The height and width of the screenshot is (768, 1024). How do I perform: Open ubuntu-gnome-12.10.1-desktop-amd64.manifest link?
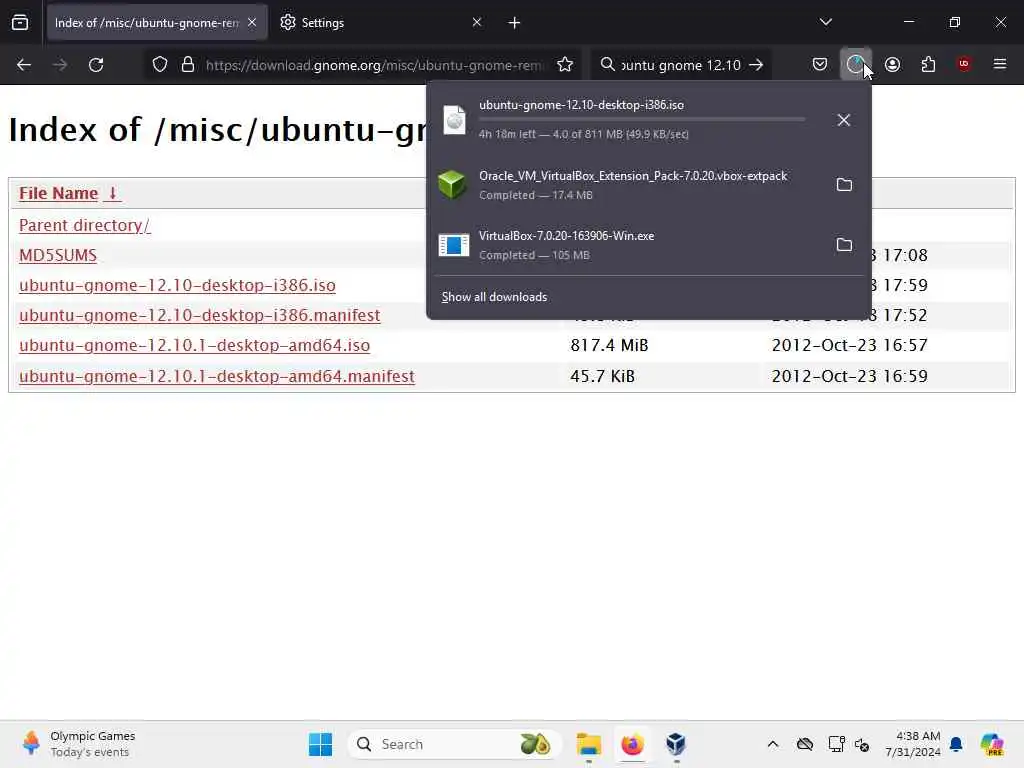(217, 377)
